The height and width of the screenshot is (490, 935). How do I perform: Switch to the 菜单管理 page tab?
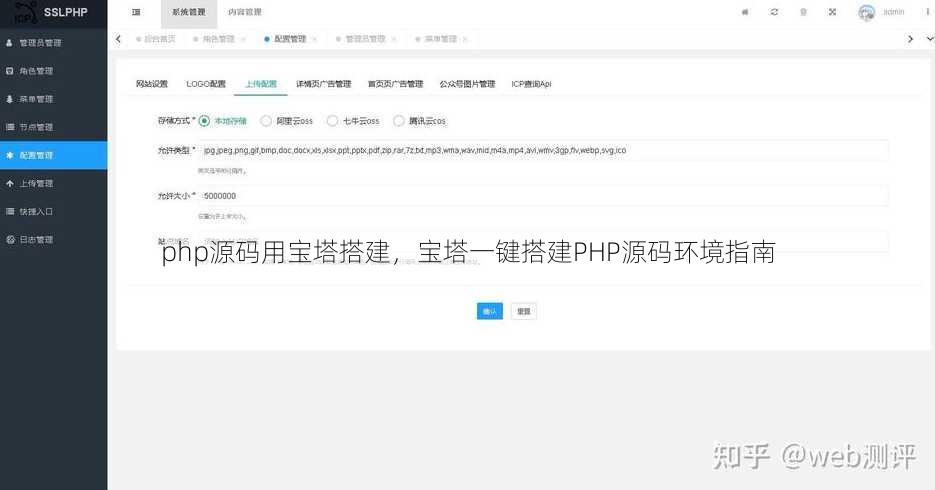(436, 39)
